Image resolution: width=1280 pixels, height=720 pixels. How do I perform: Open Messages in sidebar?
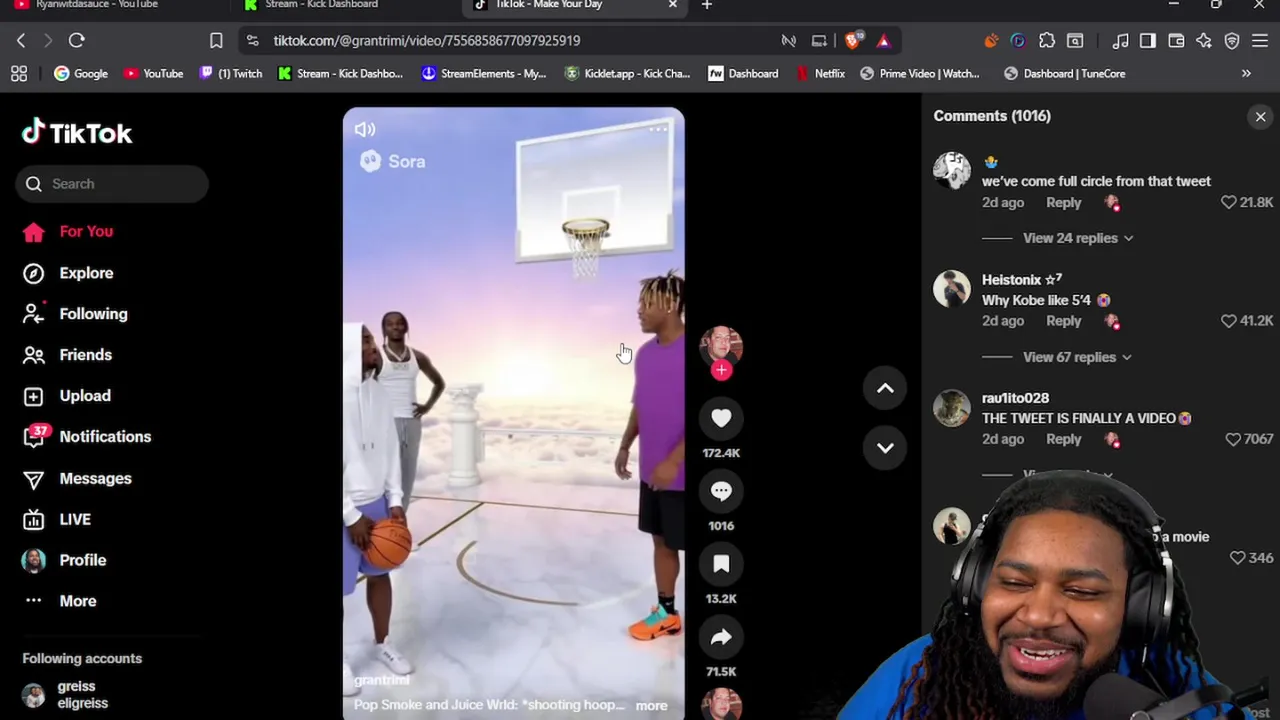77,478
